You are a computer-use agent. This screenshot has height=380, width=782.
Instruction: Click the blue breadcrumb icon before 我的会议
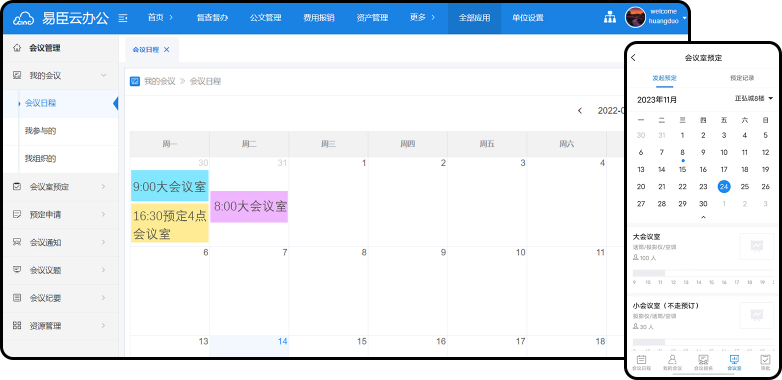coord(135,81)
